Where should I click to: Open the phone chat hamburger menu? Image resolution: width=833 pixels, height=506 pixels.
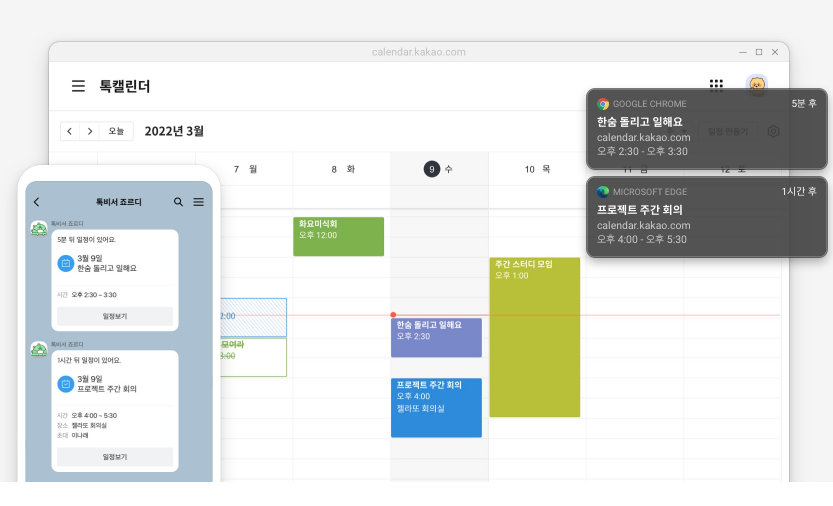coord(199,202)
